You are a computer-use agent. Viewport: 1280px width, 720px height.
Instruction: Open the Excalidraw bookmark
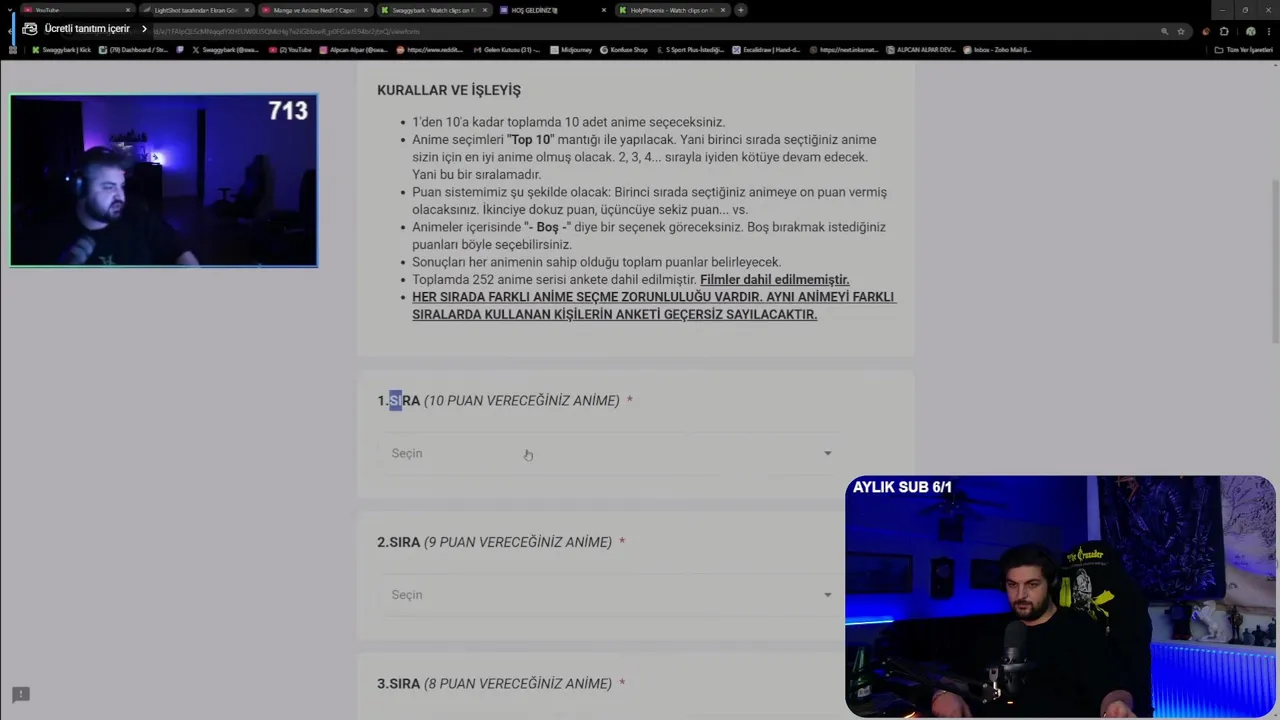tap(766, 49)
